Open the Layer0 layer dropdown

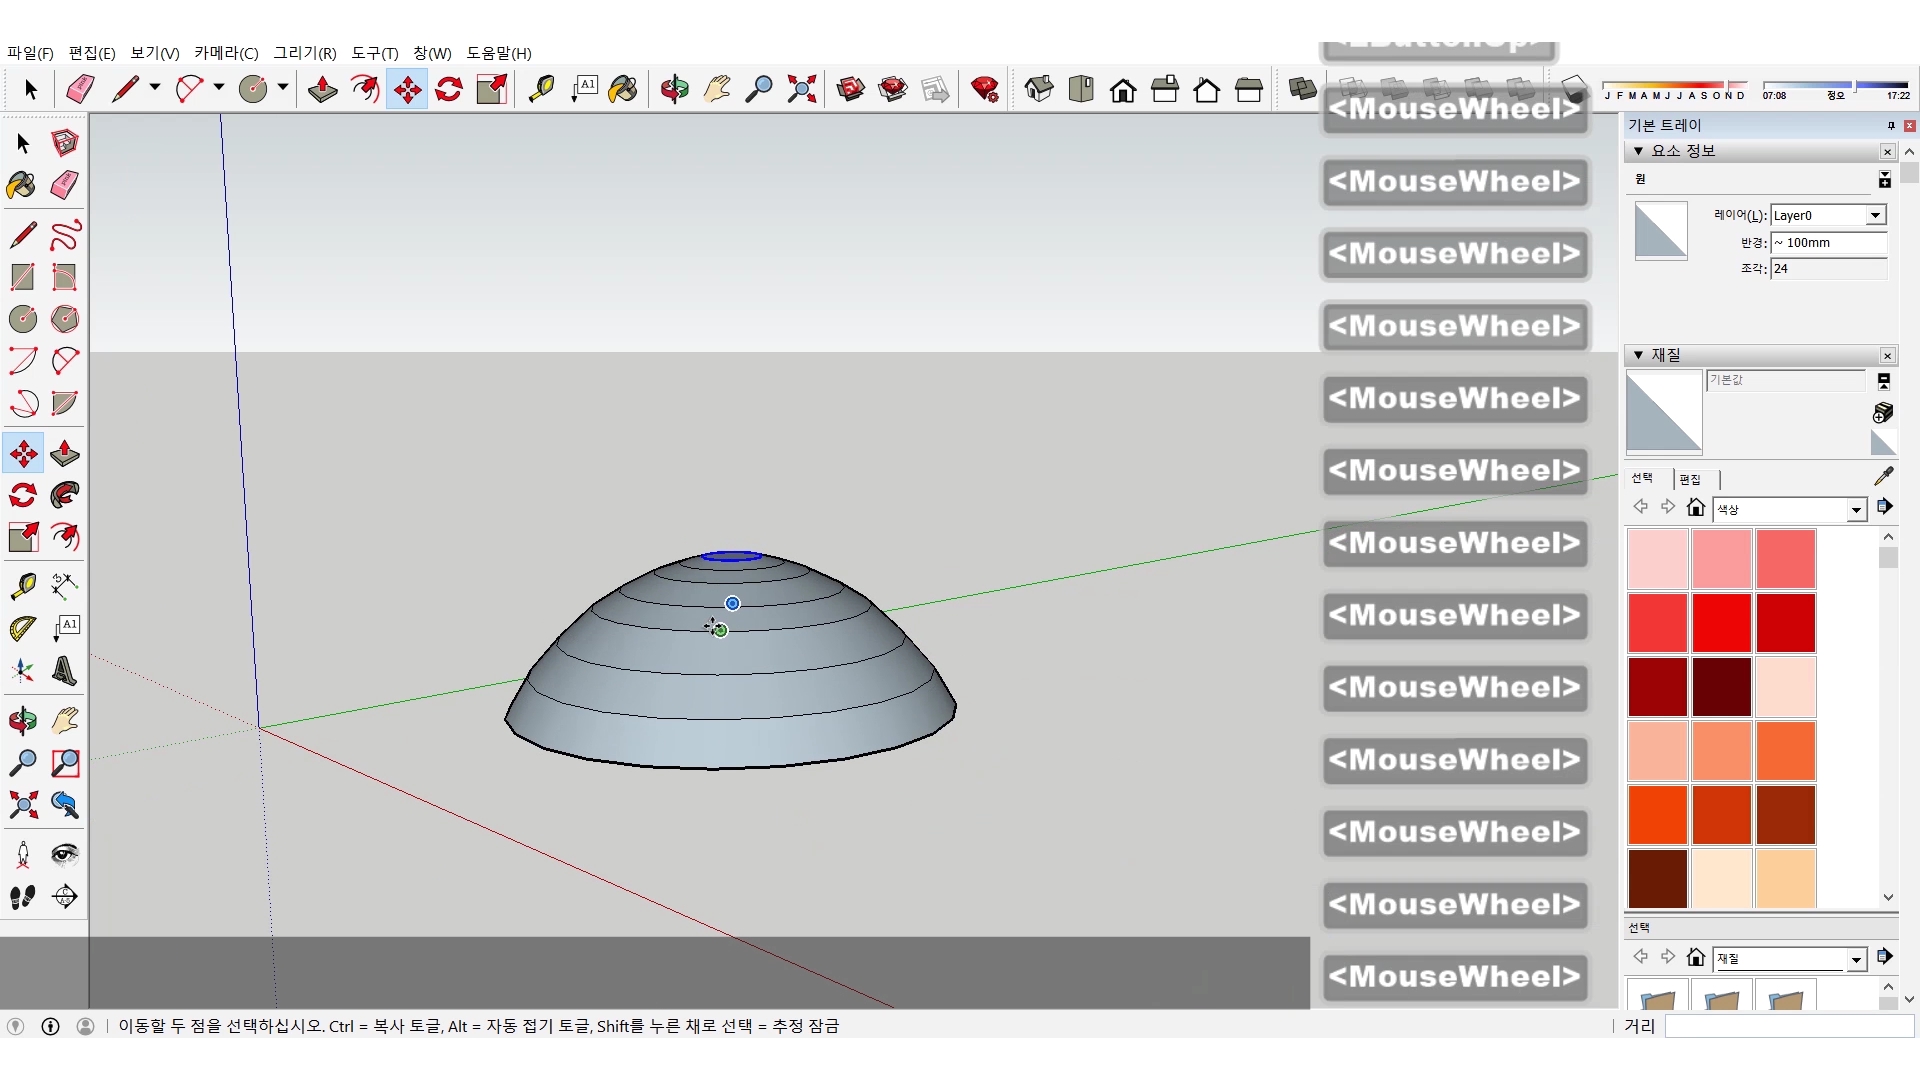(1875, 216)
